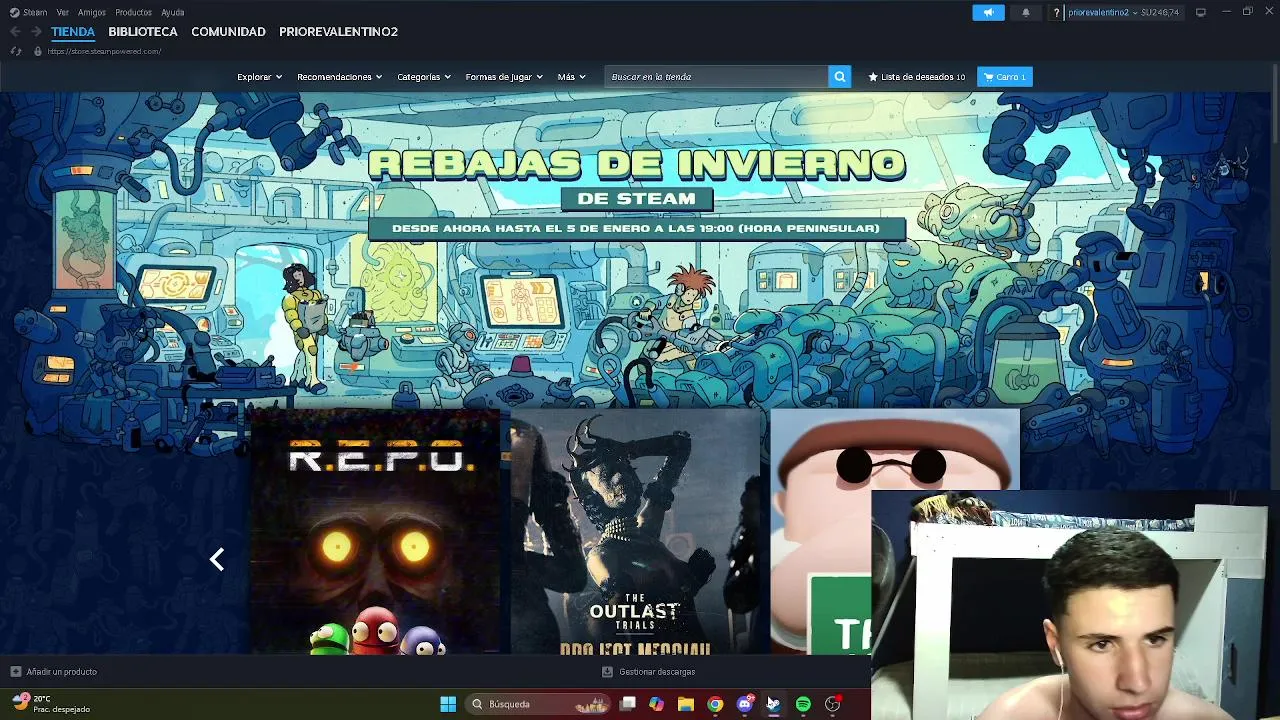
Task: Open Discord from the taskbar
Action: click(744, 704)
